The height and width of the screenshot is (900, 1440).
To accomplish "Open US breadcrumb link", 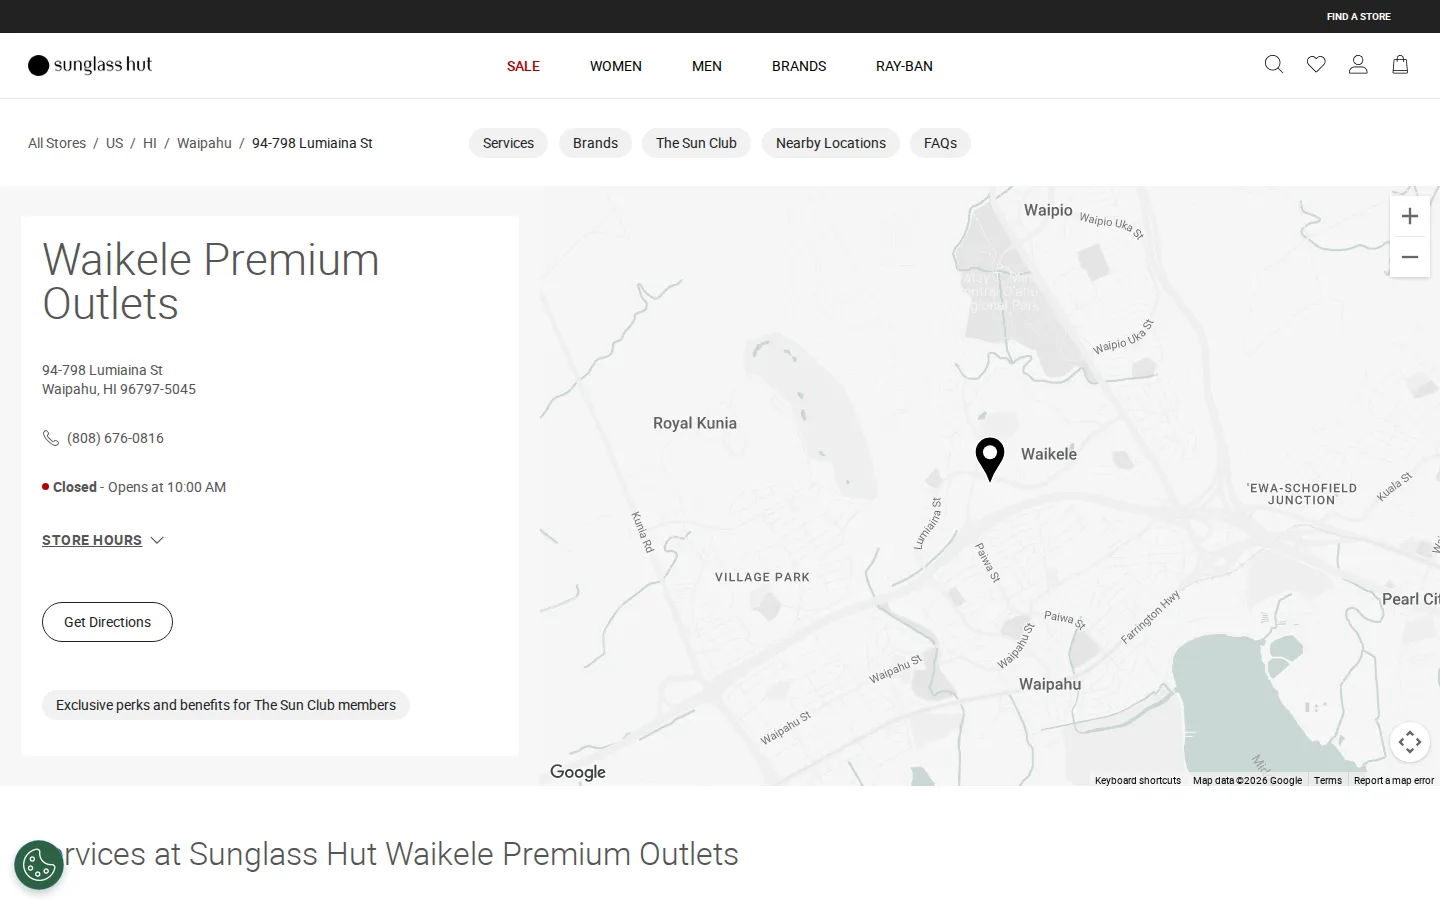I will [115, 143].
